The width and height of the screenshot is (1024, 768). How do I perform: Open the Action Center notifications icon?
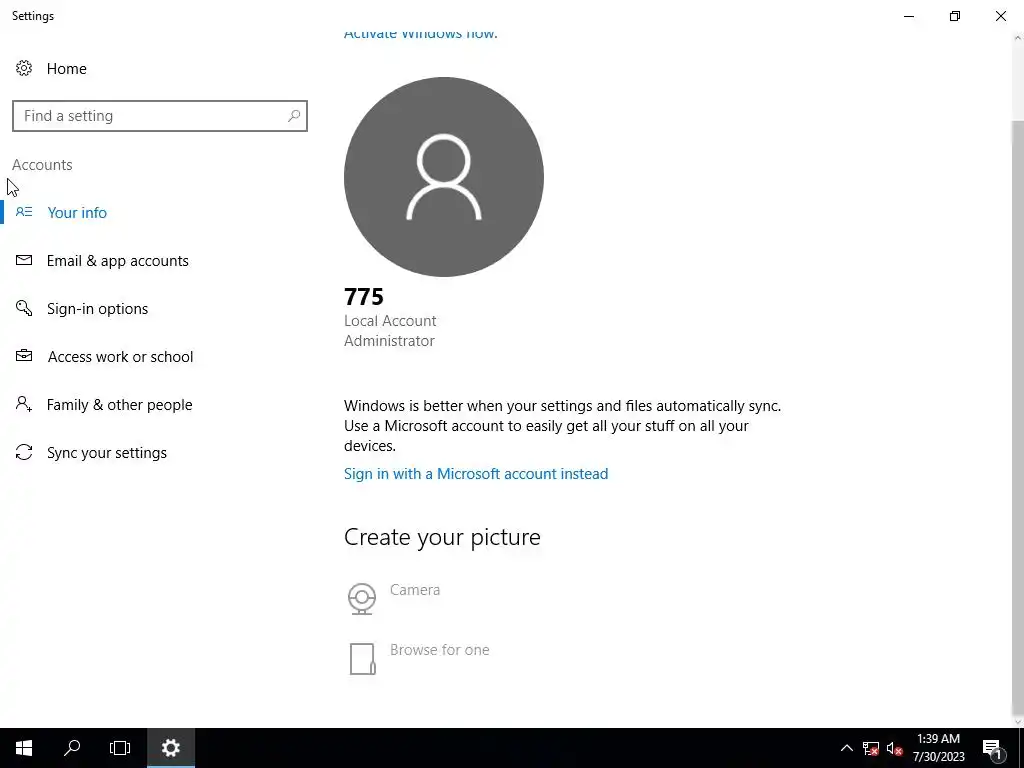tap(992, 748)
